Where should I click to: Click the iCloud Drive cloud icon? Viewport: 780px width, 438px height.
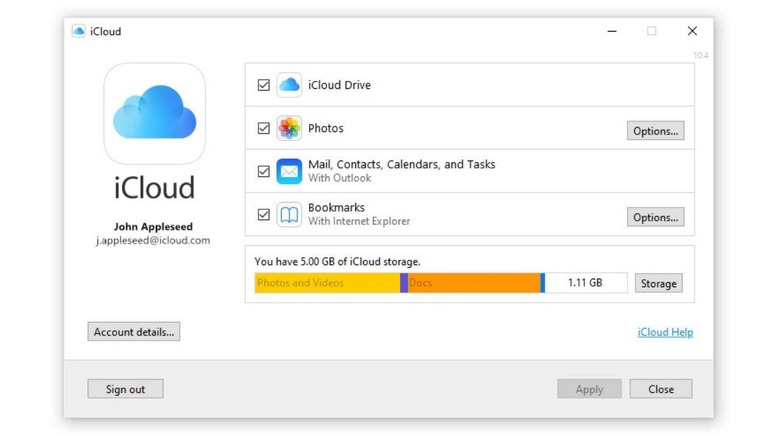[x=289, y=85]
